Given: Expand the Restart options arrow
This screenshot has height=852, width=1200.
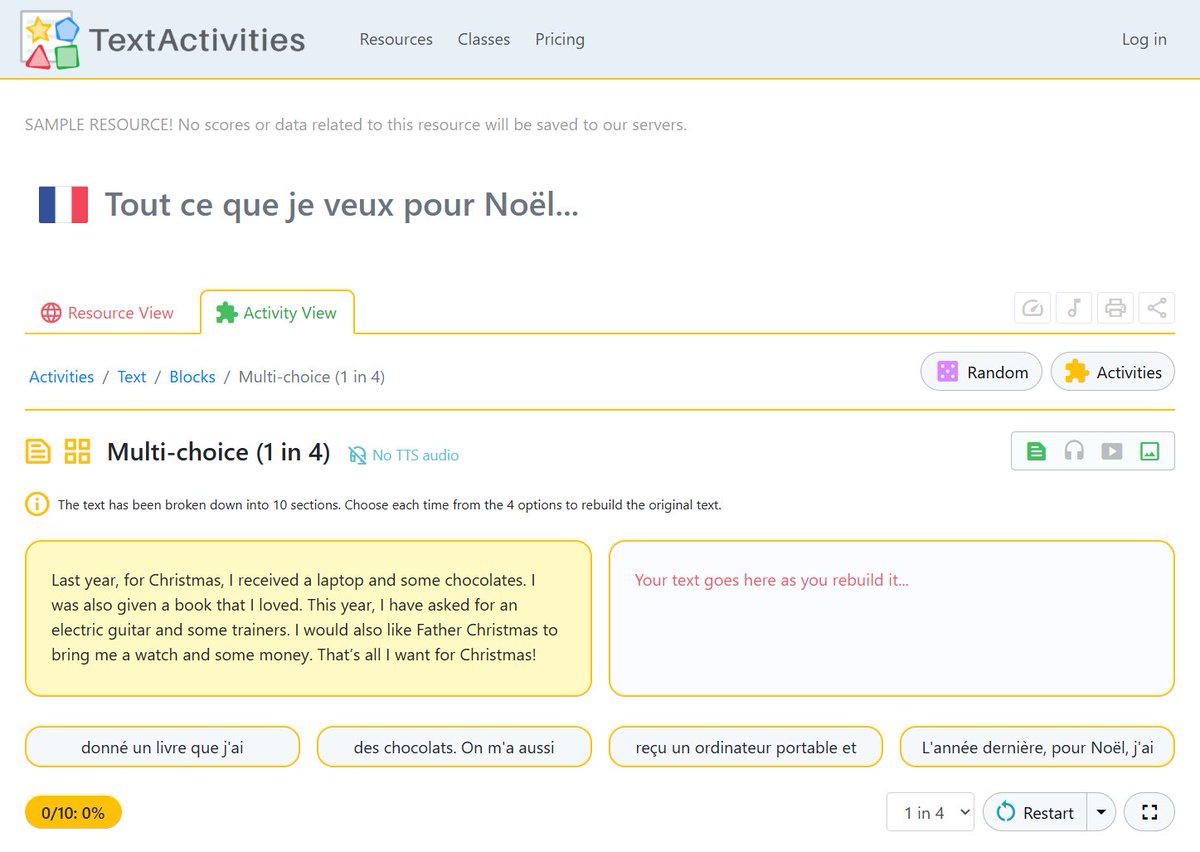Looking at the screenshot, I should (1101, 812).
